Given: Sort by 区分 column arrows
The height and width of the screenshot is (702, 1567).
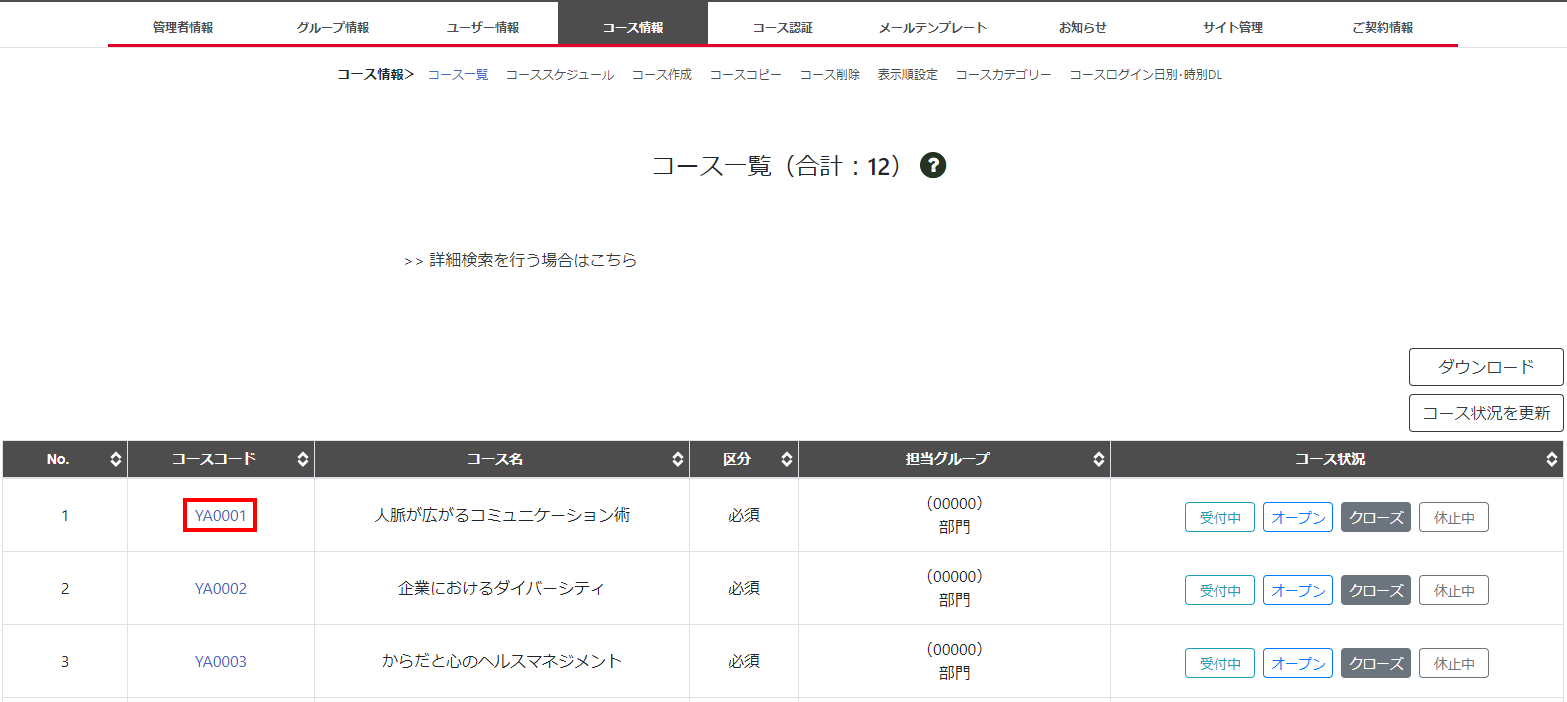Looking at the screenshot, I should (x=787, y=460).
